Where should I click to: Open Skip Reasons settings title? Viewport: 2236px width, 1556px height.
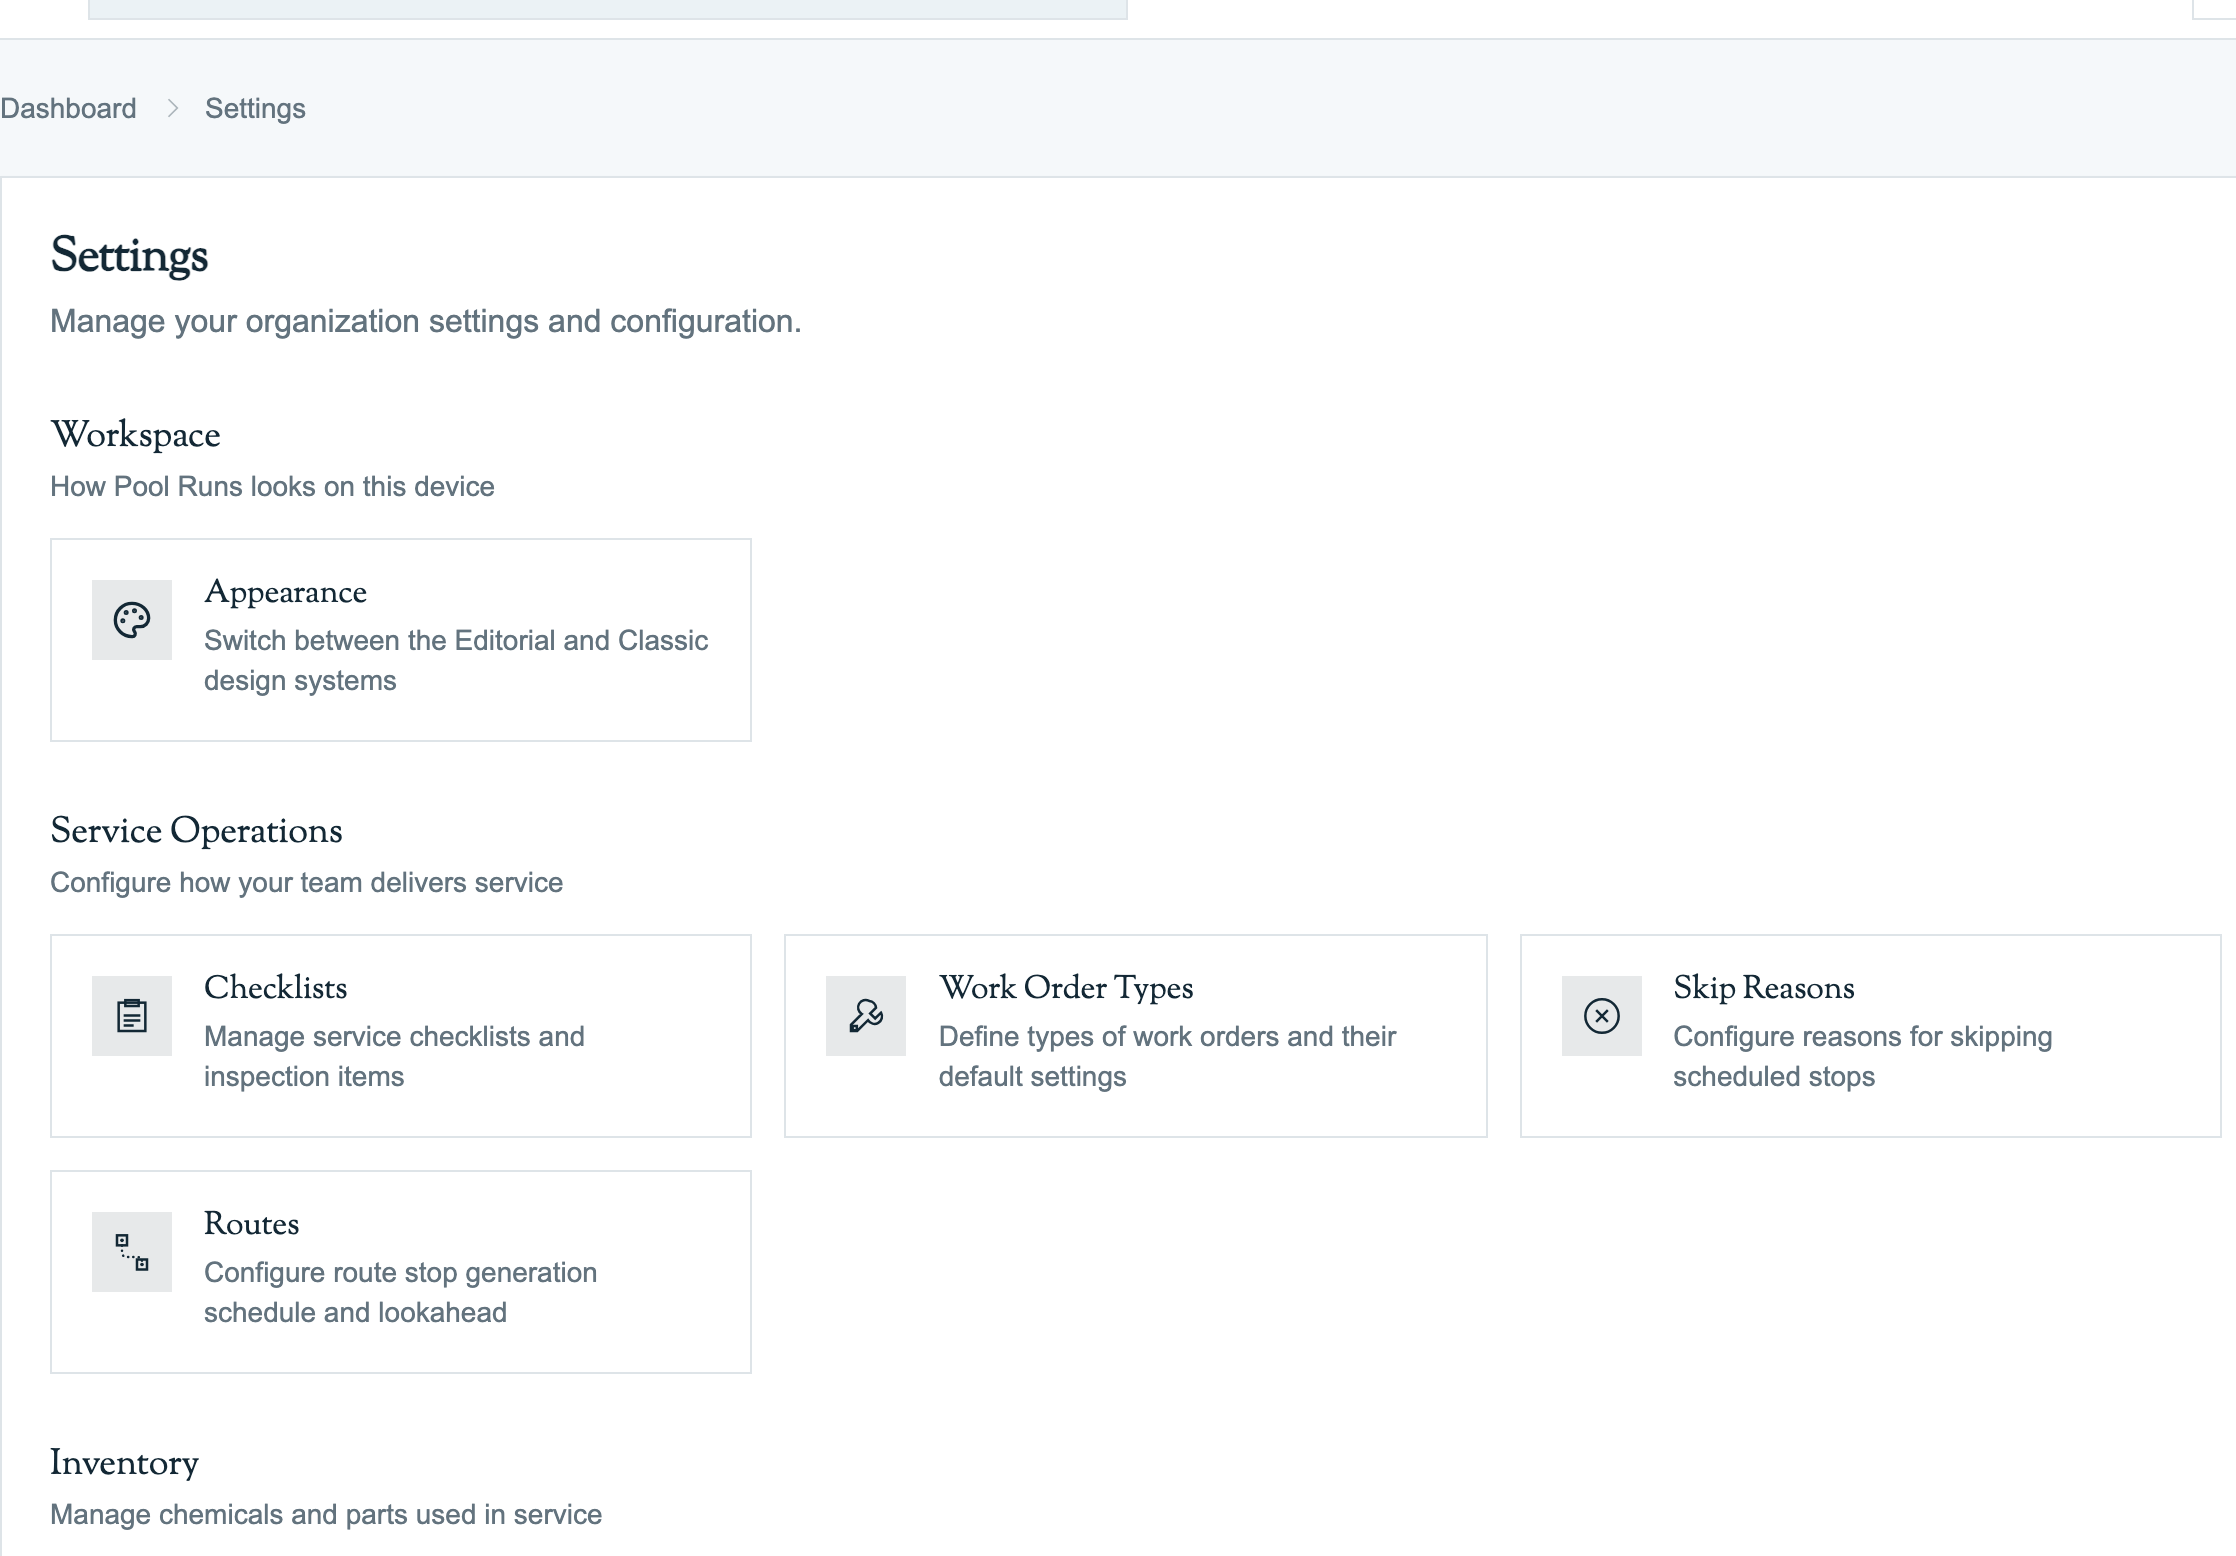(1764, 988)
